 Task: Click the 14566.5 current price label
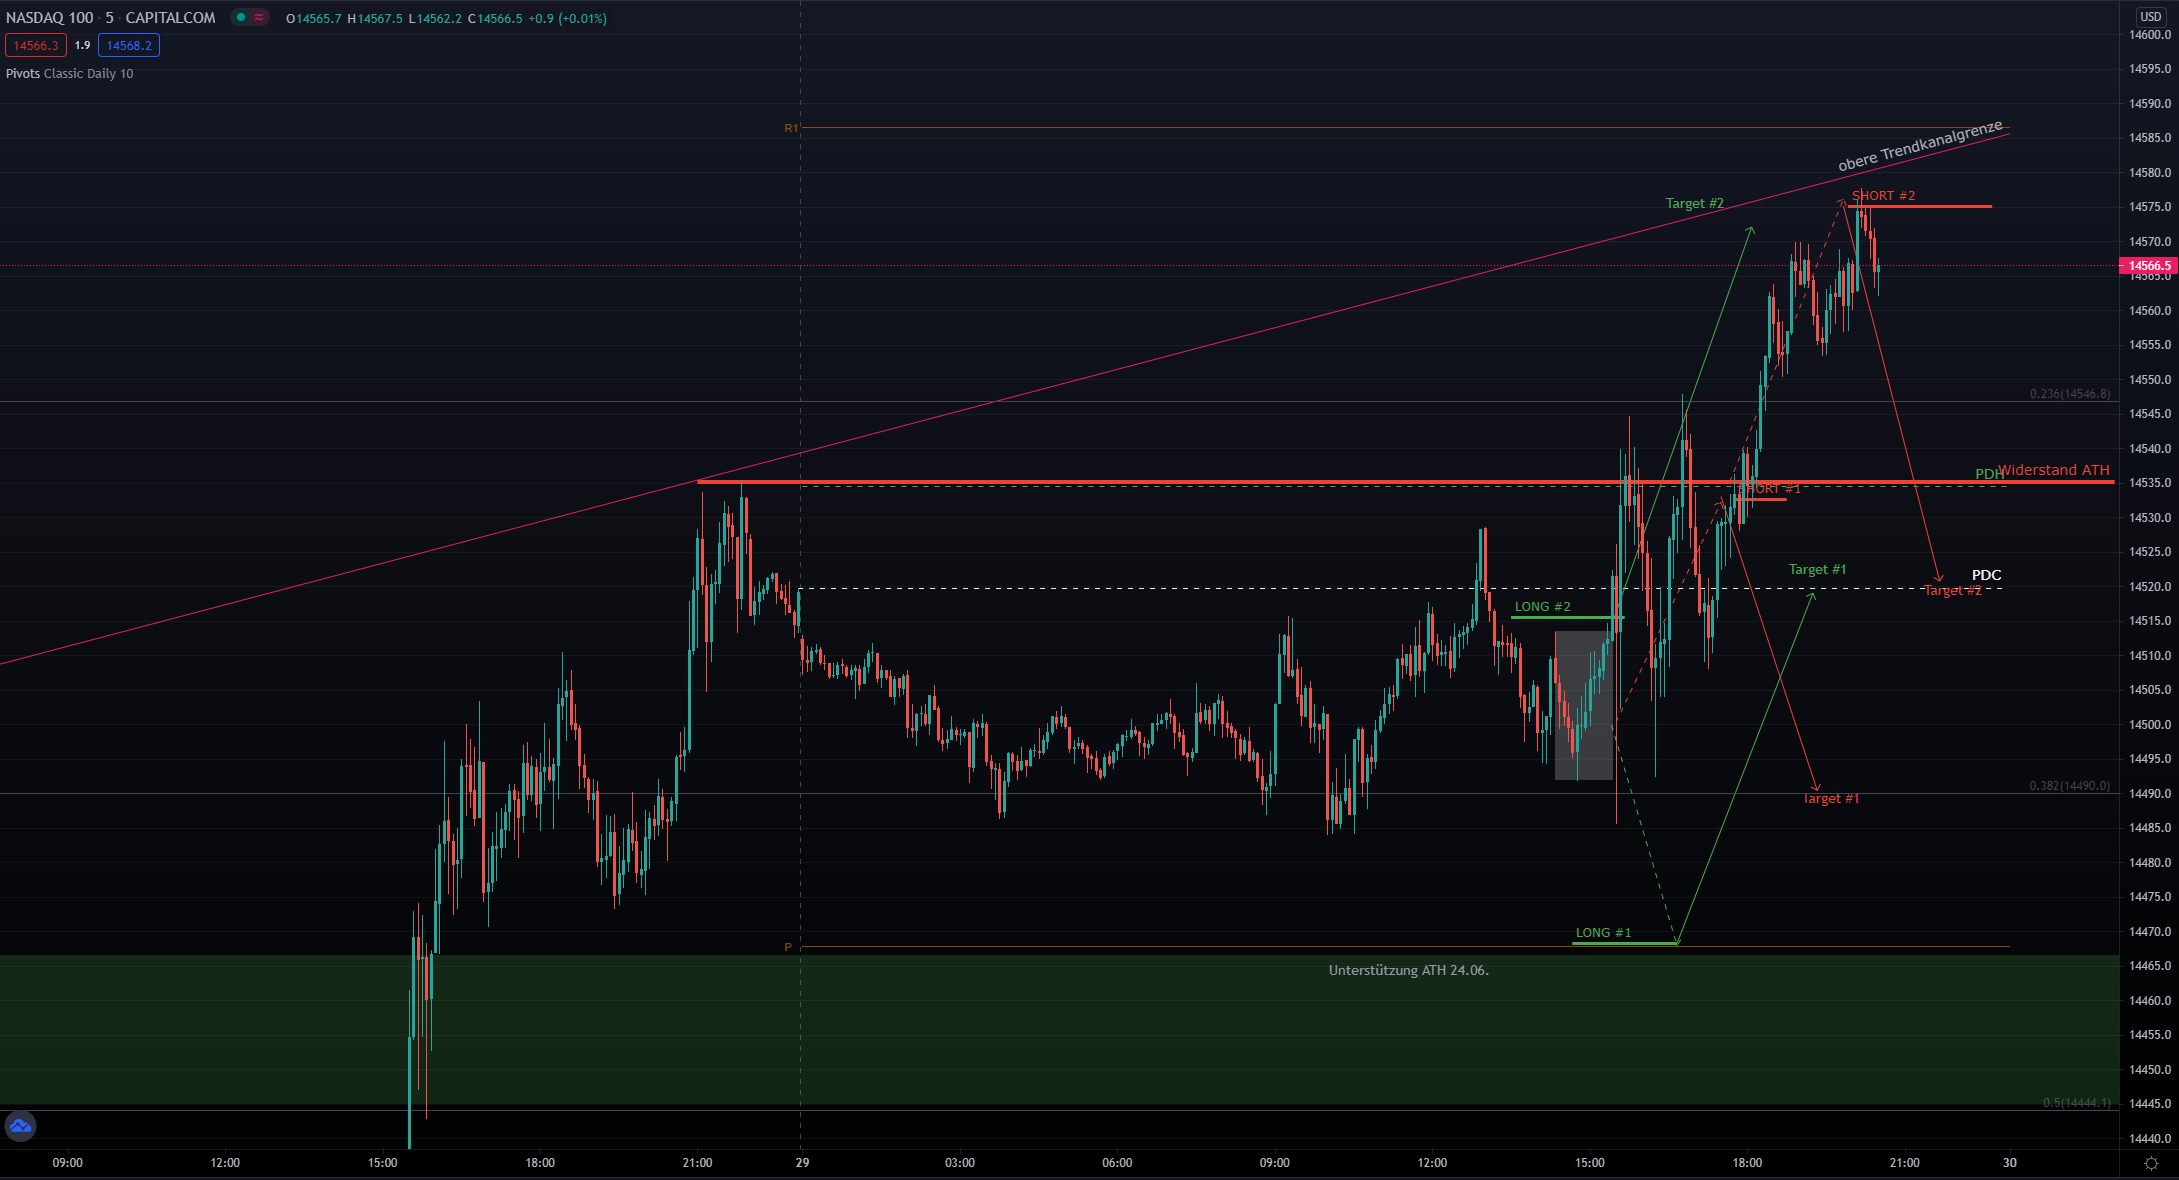point(2148,266)
